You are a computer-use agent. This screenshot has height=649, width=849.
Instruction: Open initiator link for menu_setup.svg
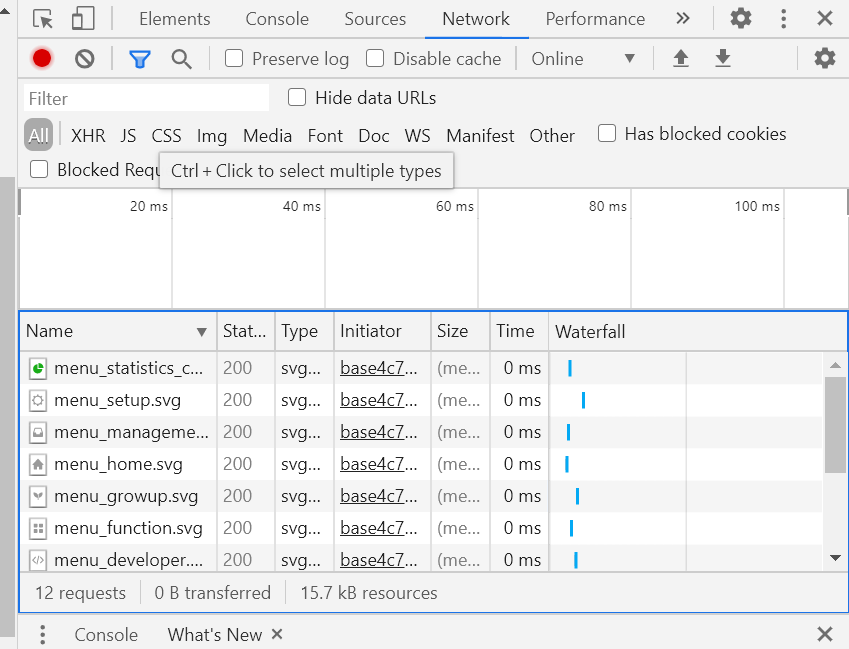click(371, 400)
